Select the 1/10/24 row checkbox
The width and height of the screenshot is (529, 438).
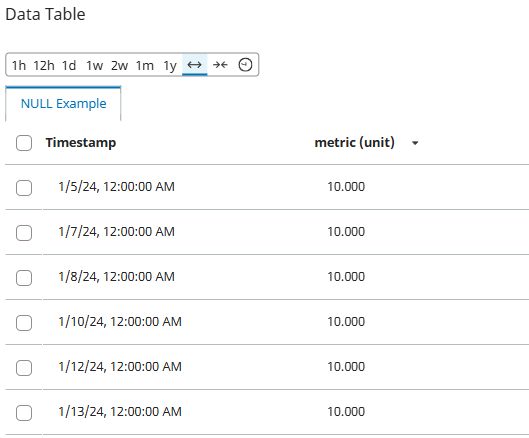[24, 323]
